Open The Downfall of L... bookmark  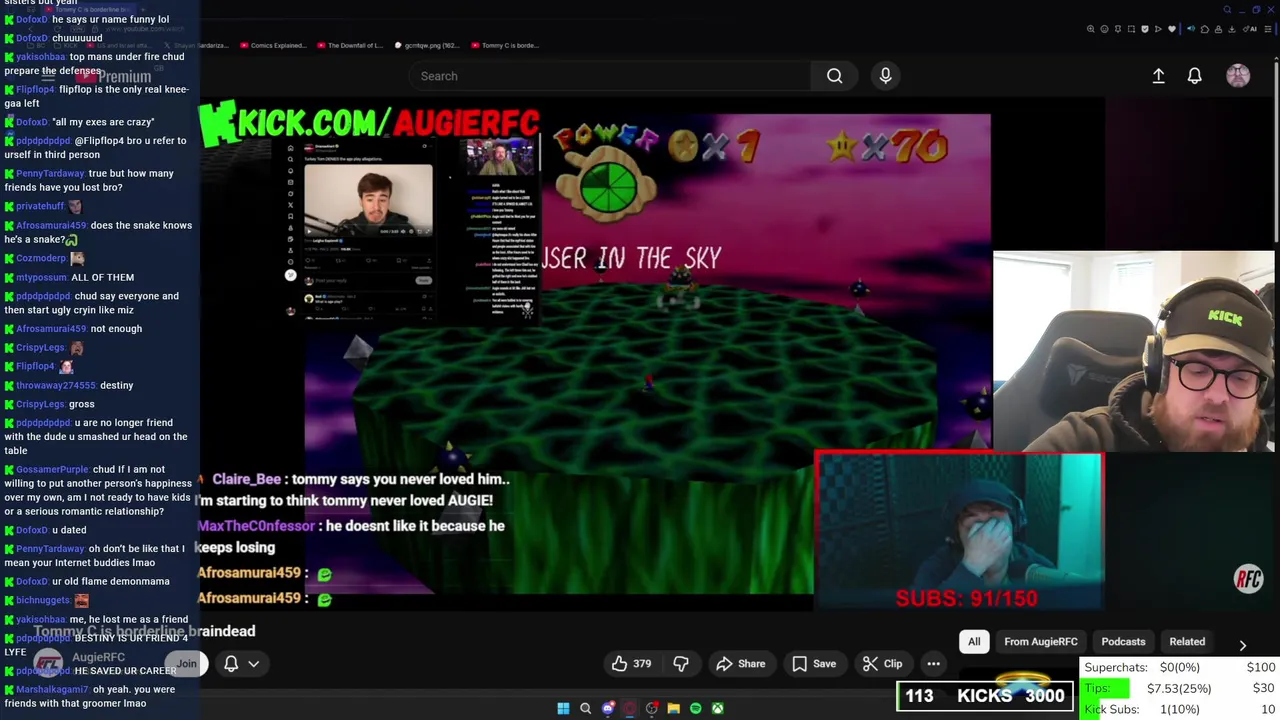(349, 45)
